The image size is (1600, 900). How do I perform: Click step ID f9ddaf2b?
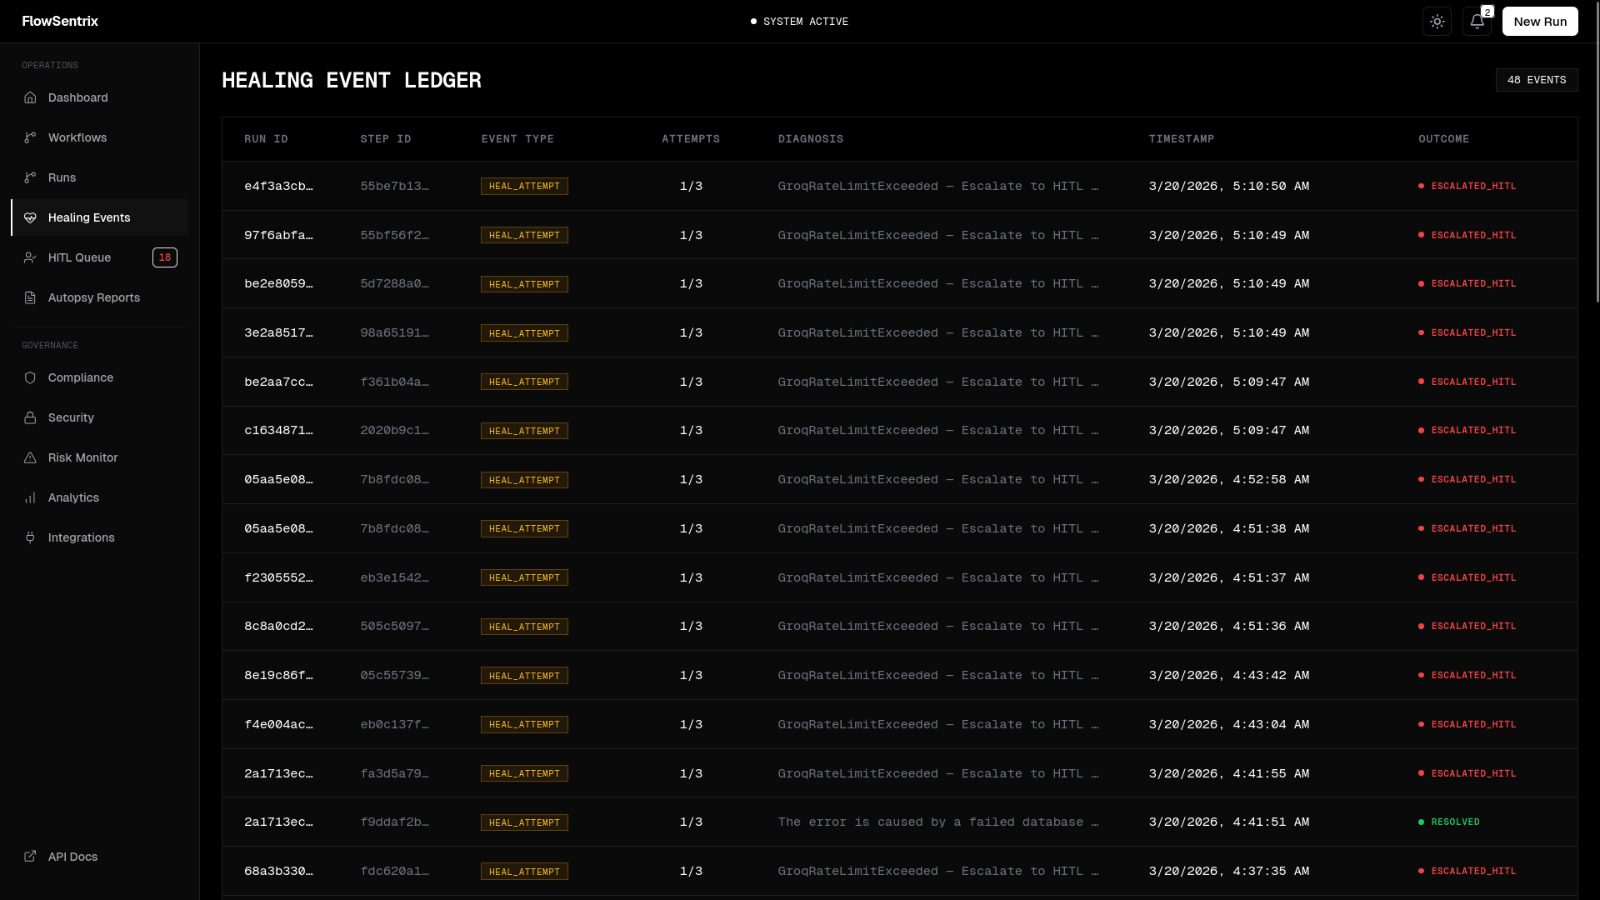pyautogui.click(x=395, y=822)
